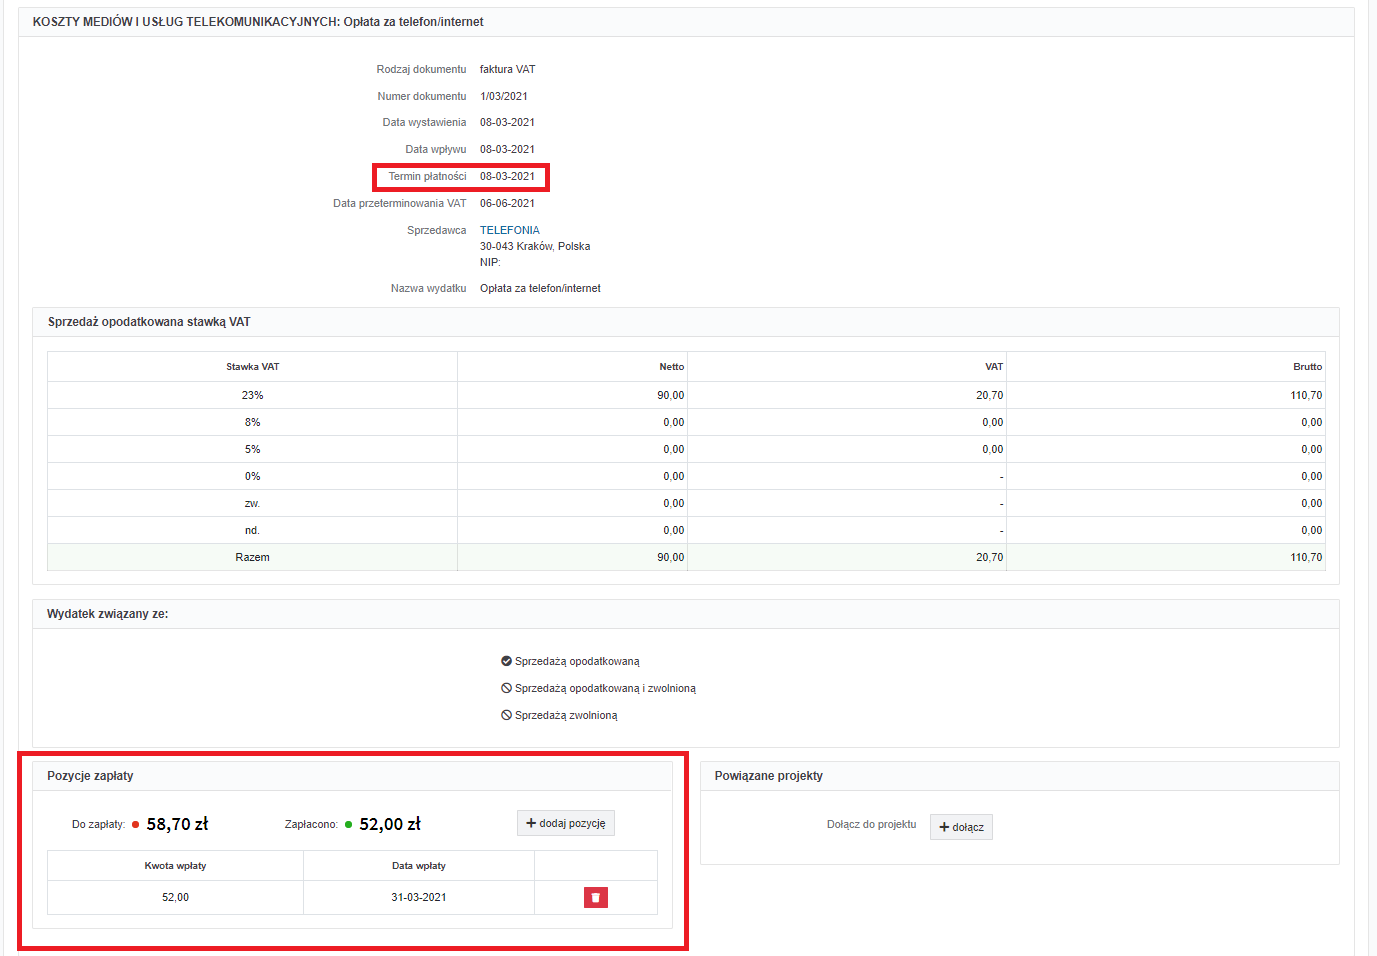
Task: Click the 23% VAT rate row label
Action: (252, 395)
